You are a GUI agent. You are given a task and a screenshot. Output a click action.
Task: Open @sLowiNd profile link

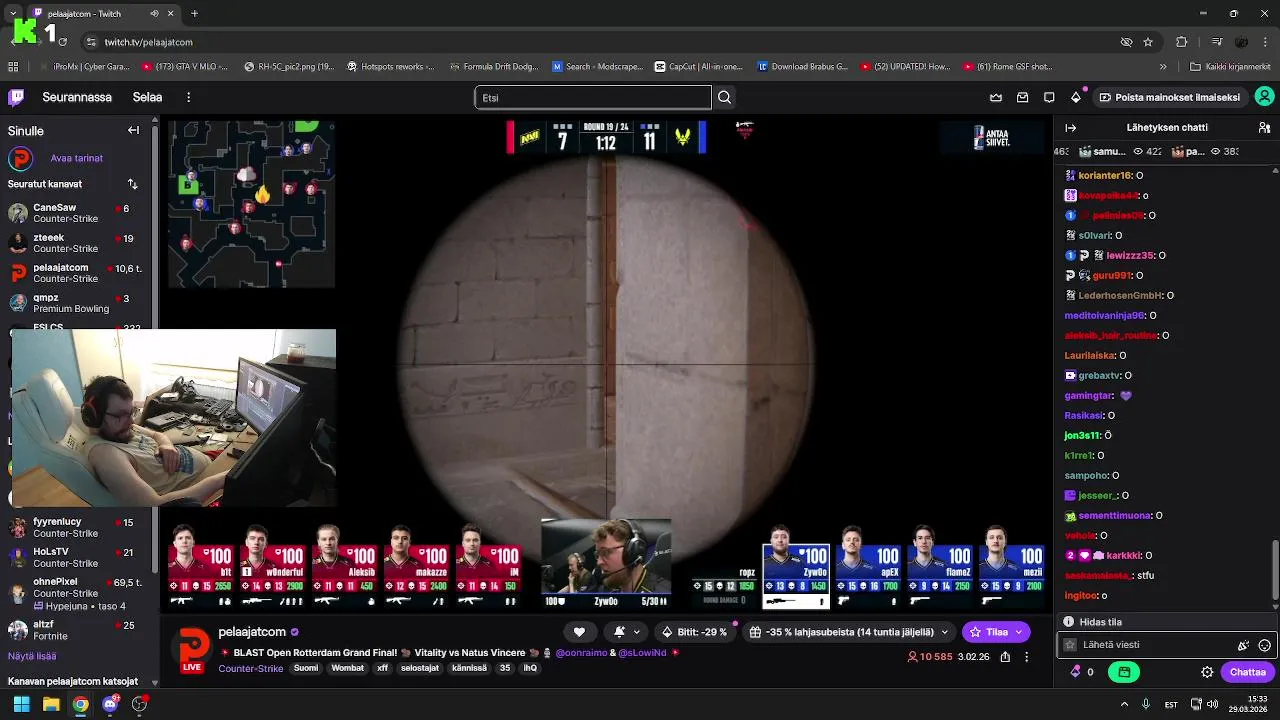[x=642, y=652]
